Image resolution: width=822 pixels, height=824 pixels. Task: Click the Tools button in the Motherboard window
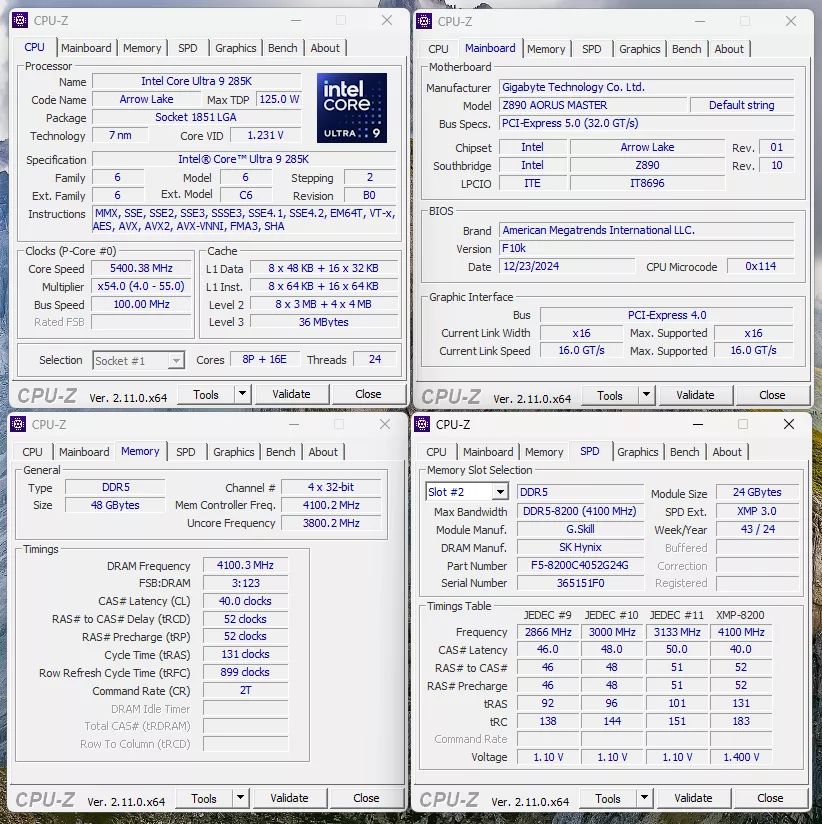610,395
